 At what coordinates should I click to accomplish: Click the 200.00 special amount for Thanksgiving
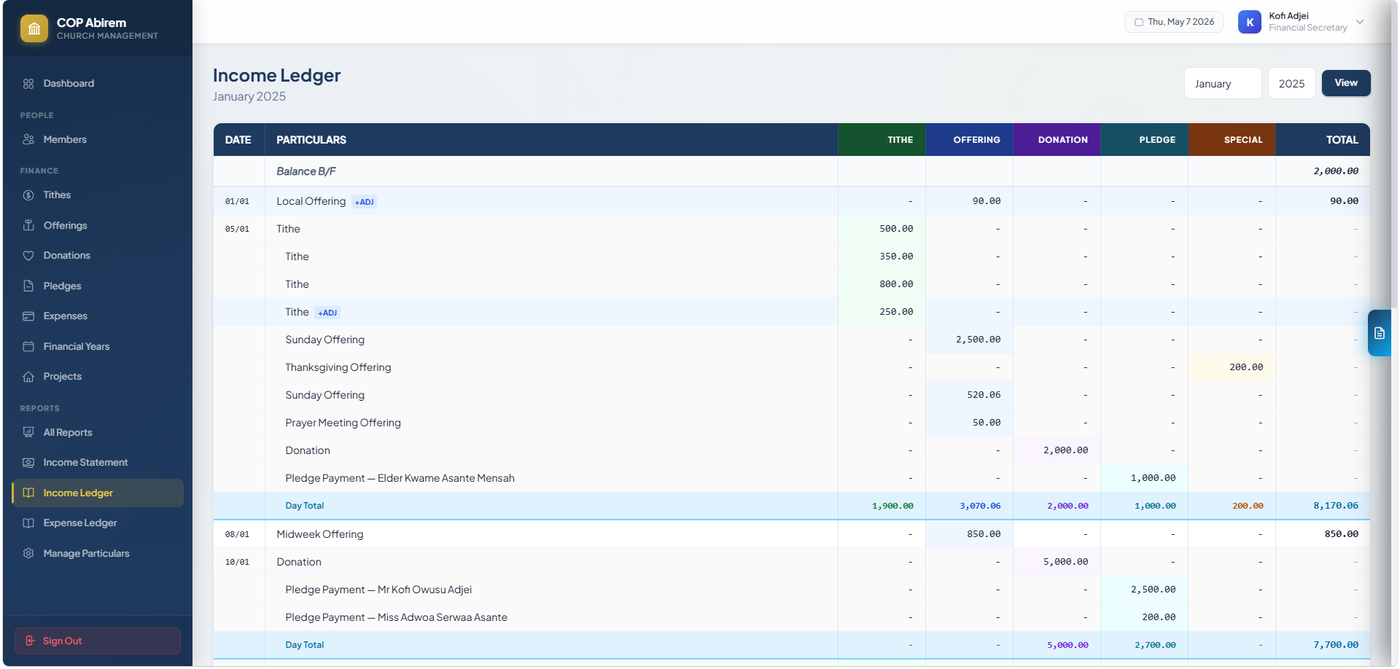tap(1246, 368)
